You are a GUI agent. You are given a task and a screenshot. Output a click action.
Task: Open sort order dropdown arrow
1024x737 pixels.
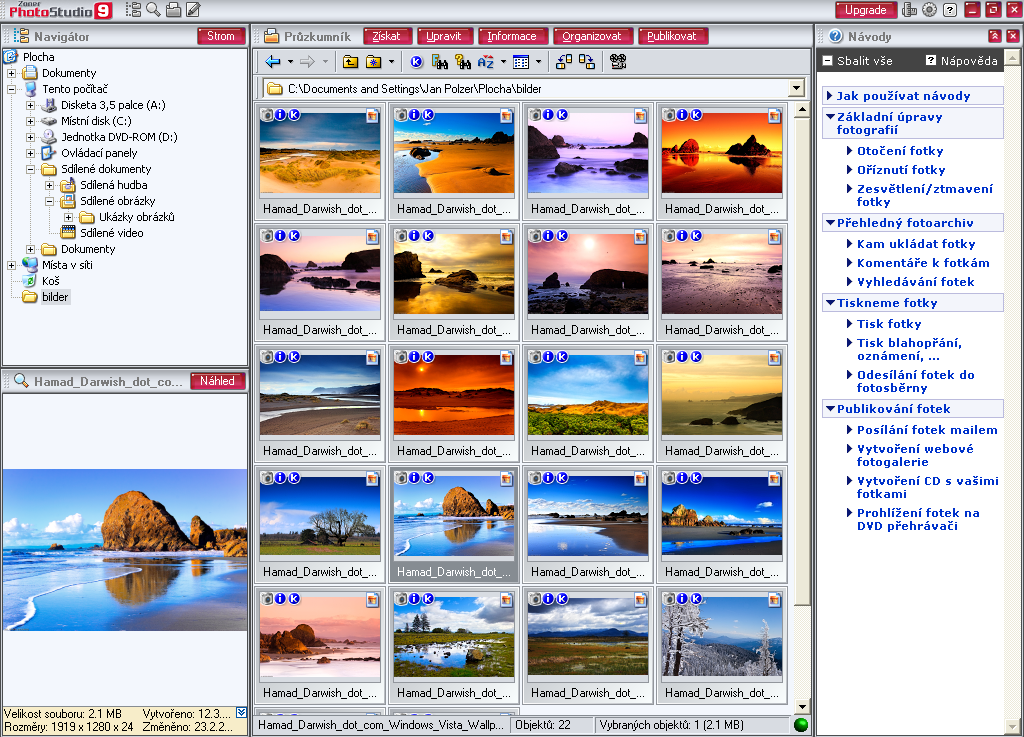click(504, 62)
